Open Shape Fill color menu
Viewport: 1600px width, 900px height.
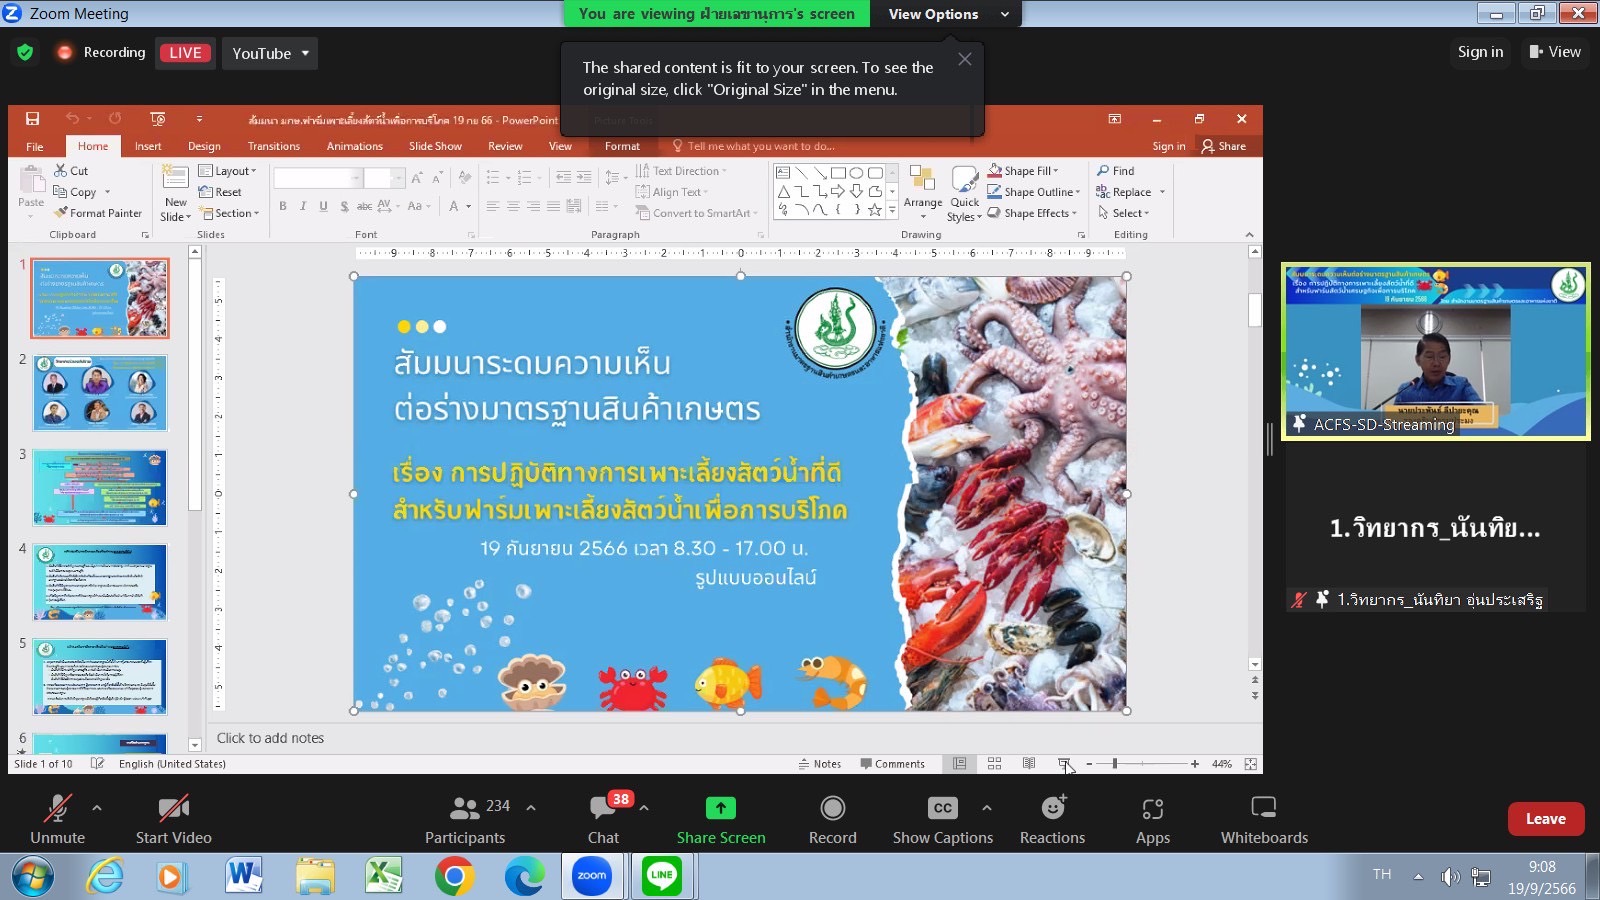1023,171
